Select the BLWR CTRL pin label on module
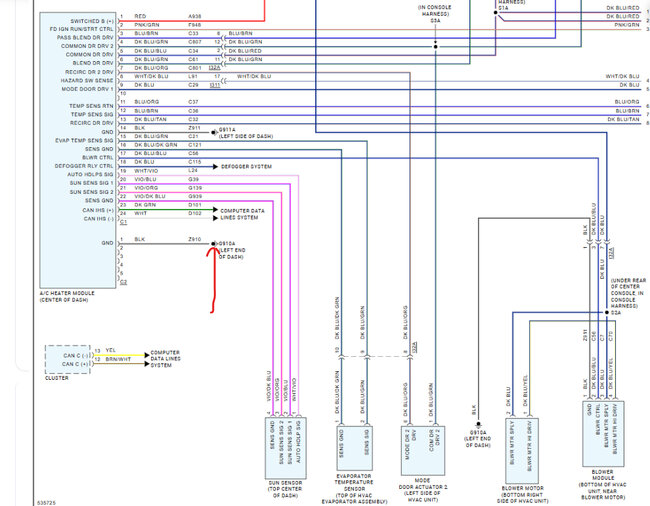 (97, 157)
